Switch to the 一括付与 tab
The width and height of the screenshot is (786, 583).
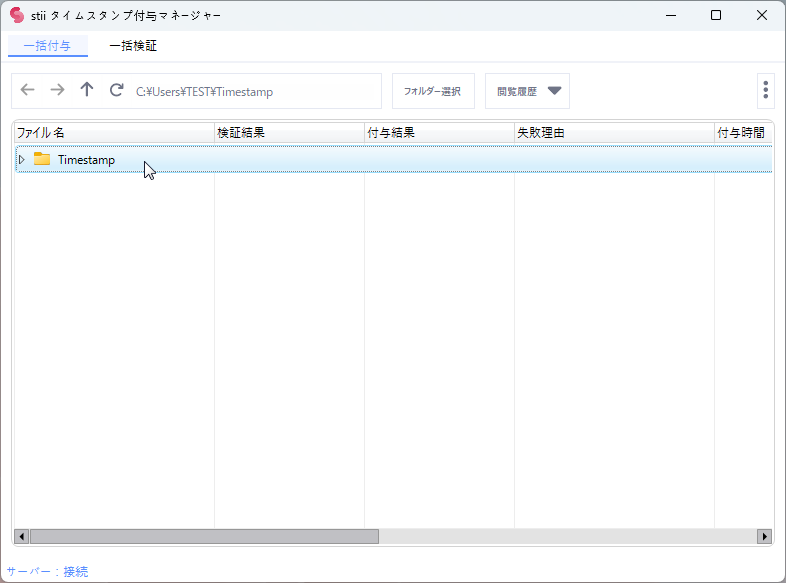47,45
